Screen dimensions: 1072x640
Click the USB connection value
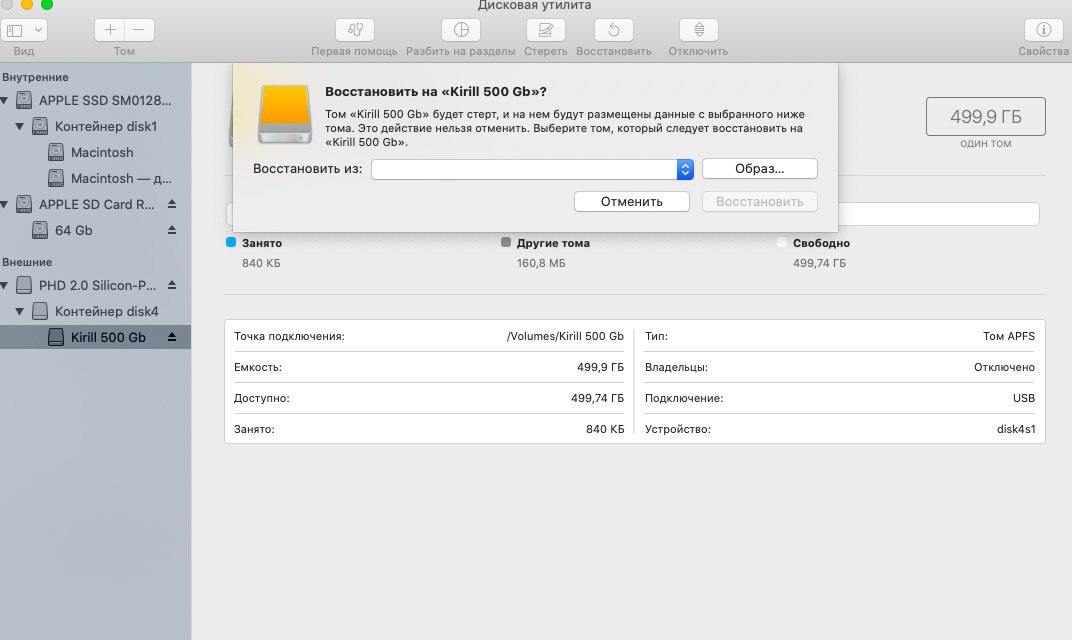click(x=1023, y=398)
